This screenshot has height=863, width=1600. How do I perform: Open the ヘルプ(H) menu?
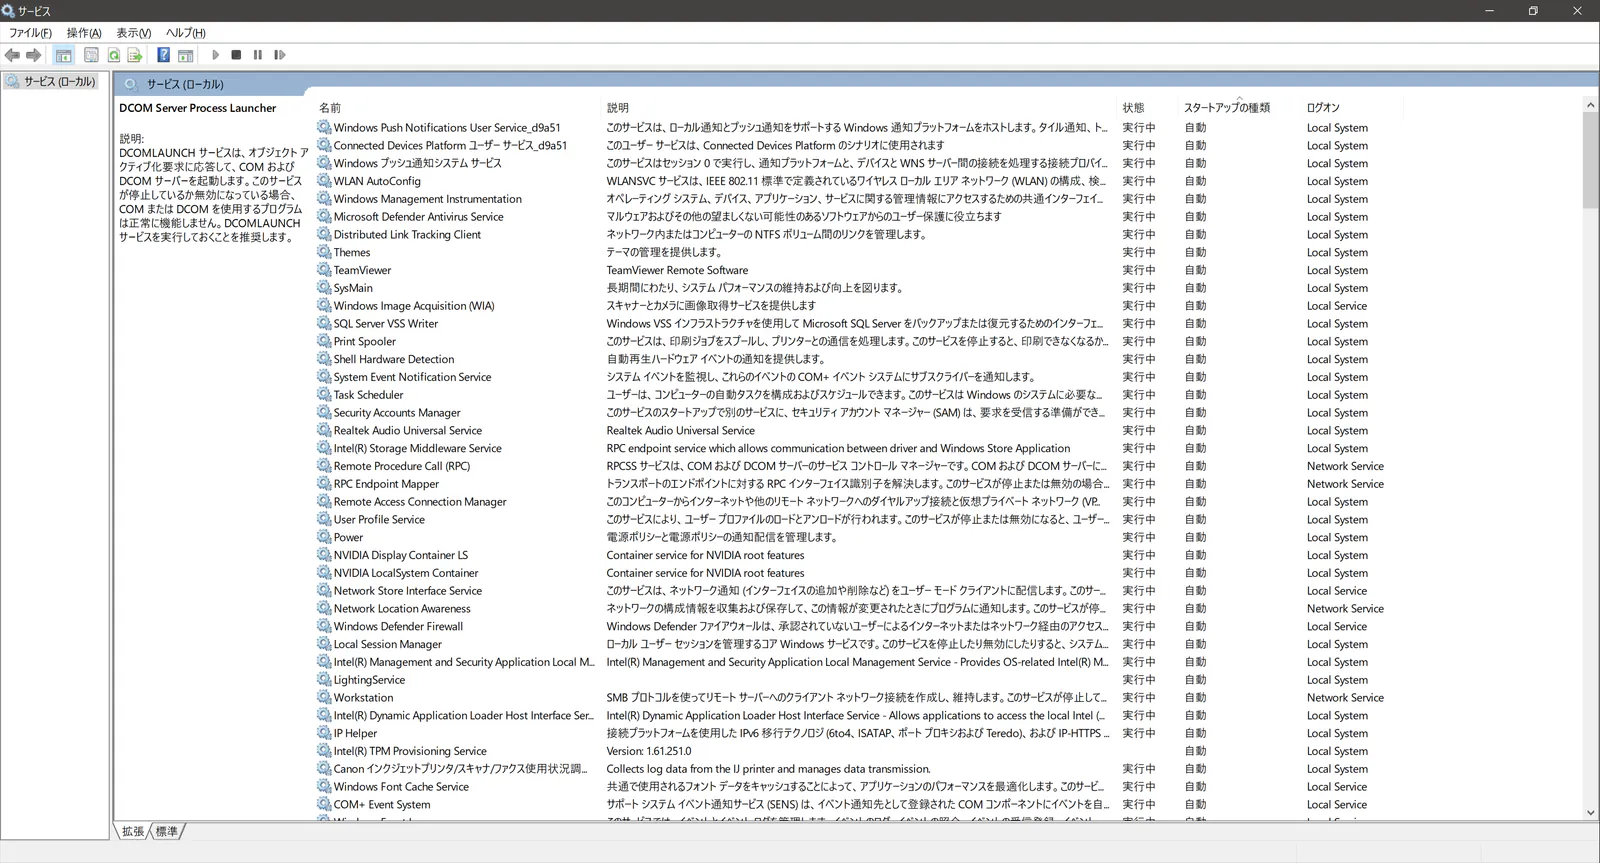[x=186, y=33]
